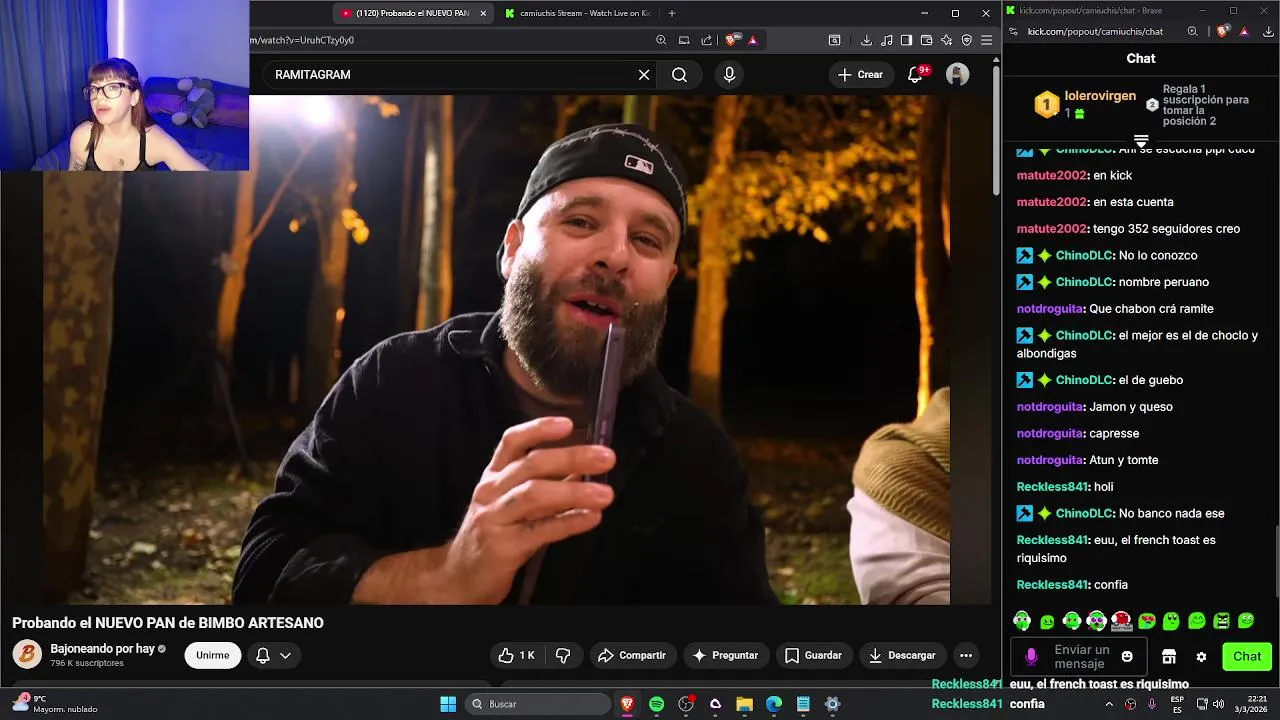This screenshot has height=720, width=1280.
Task: Click the Kick chat popout address bar
Action: (1095, 32)
